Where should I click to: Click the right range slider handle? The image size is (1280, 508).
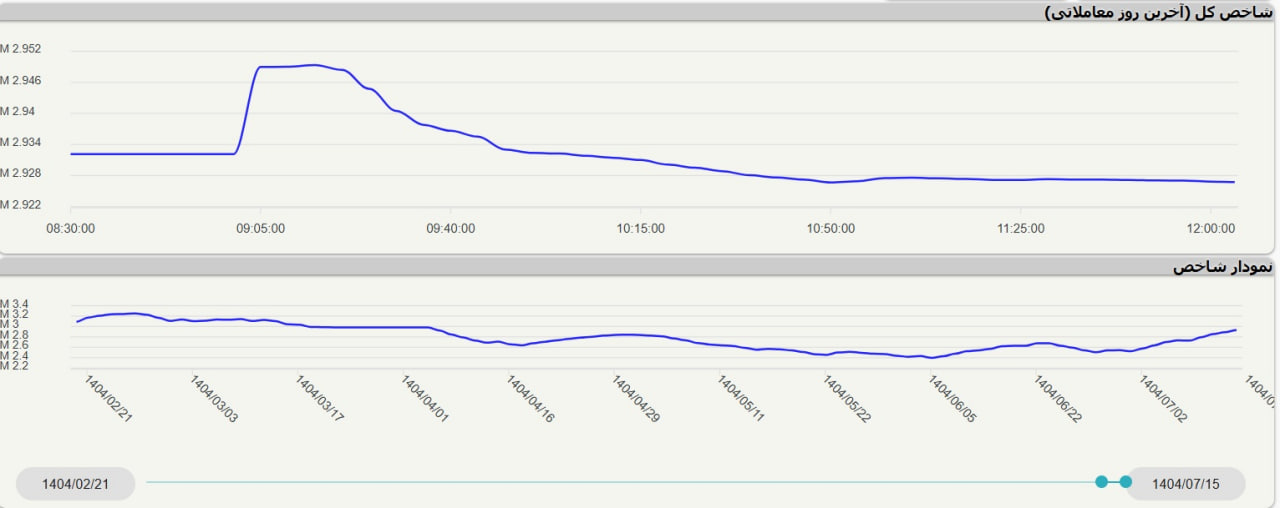click(1125, 482)
